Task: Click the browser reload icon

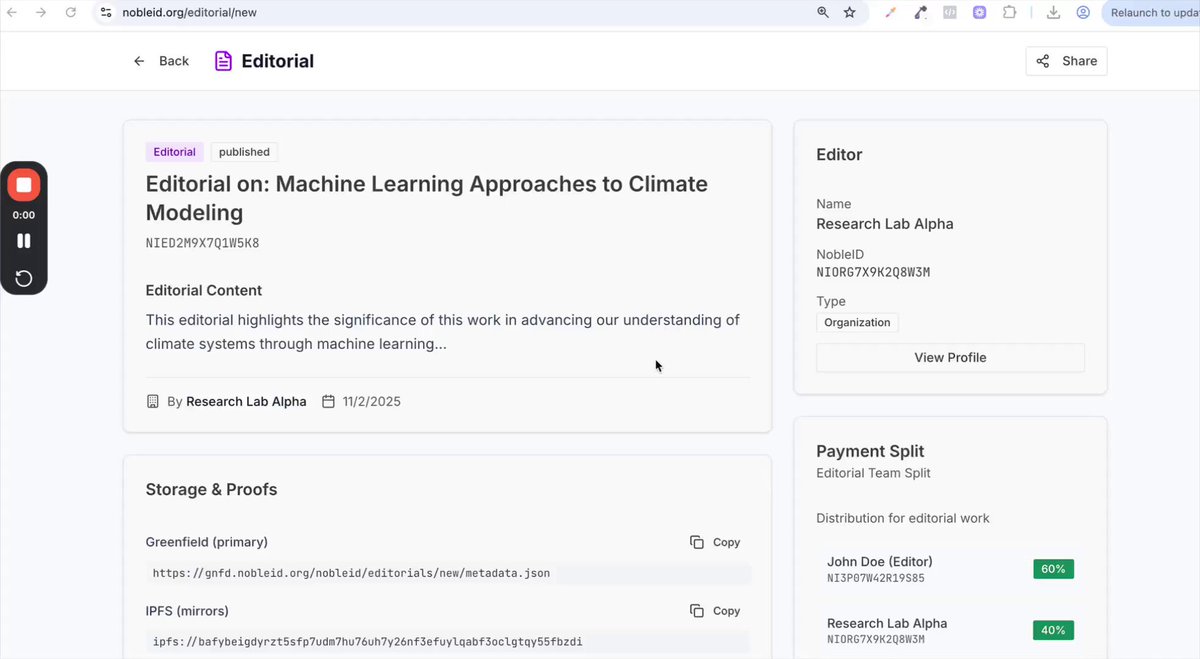Action: click(x=70, y=13)
